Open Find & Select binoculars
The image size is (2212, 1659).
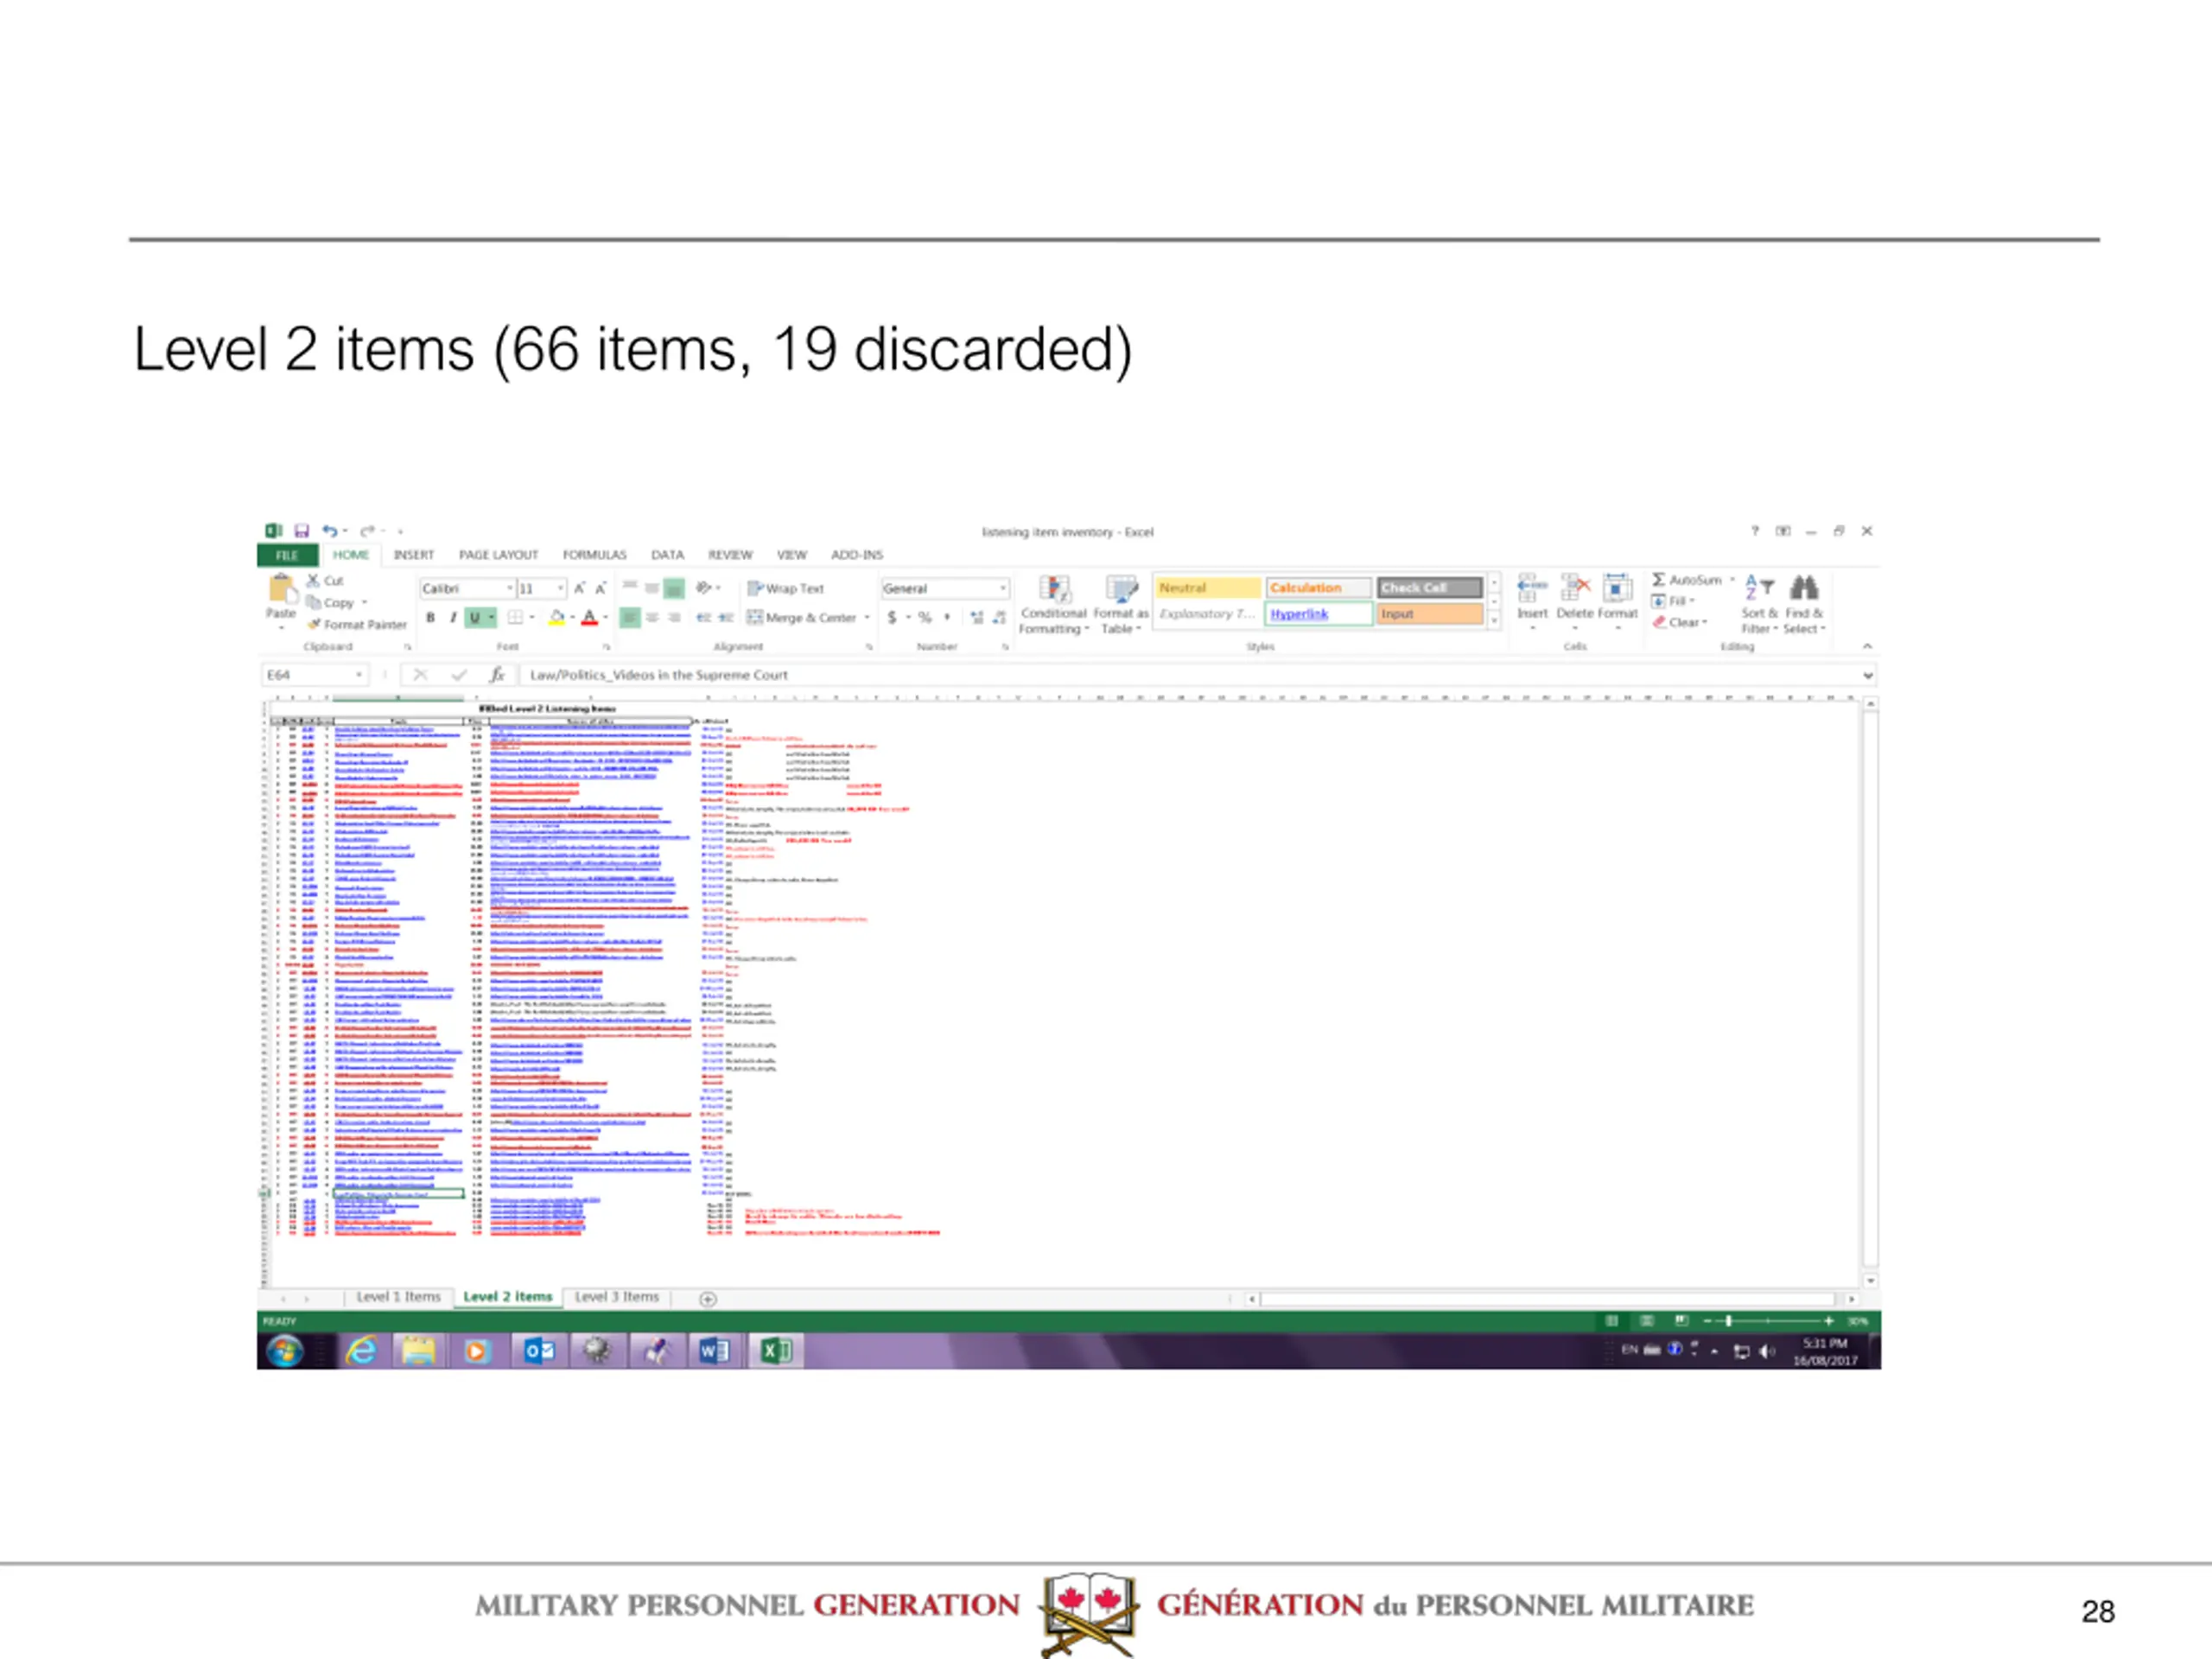tap(1804, 604)
